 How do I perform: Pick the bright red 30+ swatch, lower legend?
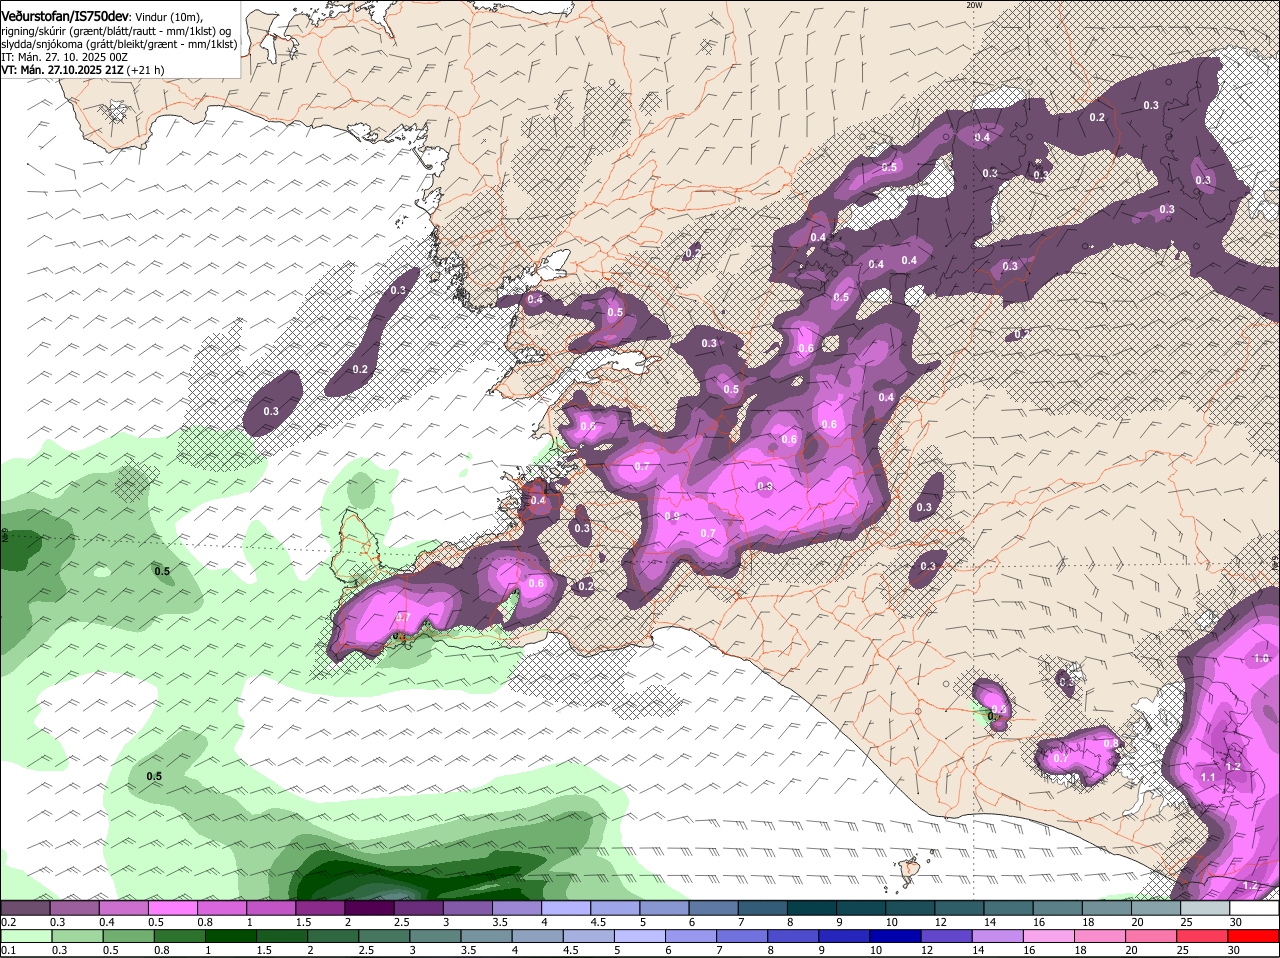click(x=1254, y=935)
